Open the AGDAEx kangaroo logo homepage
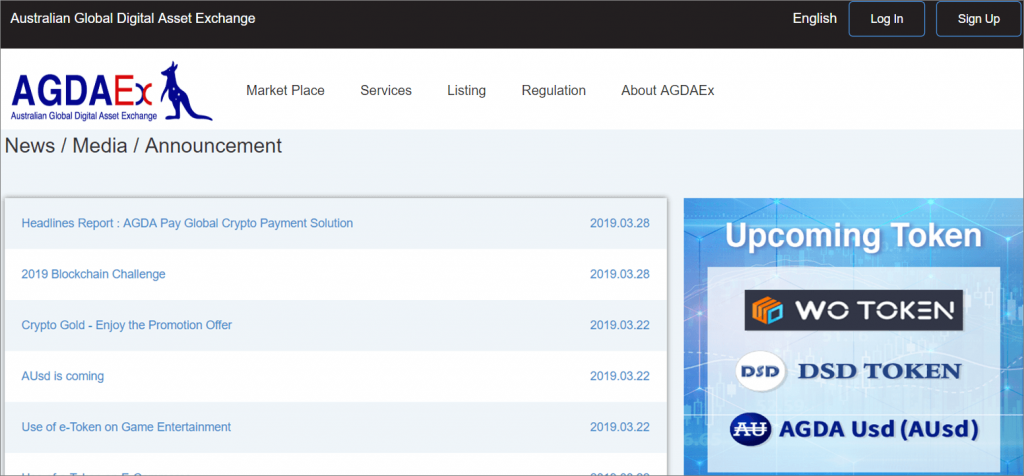Screen dimensions: 1024x476 coord(112,91)
